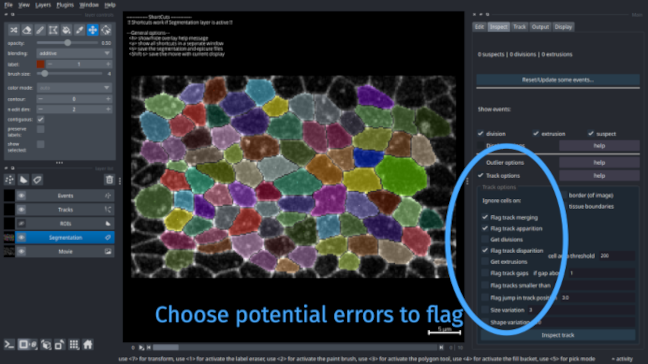This screenshot has width=648, height=364.
Task: Roll dimensions order button
Action: (46, 344)
